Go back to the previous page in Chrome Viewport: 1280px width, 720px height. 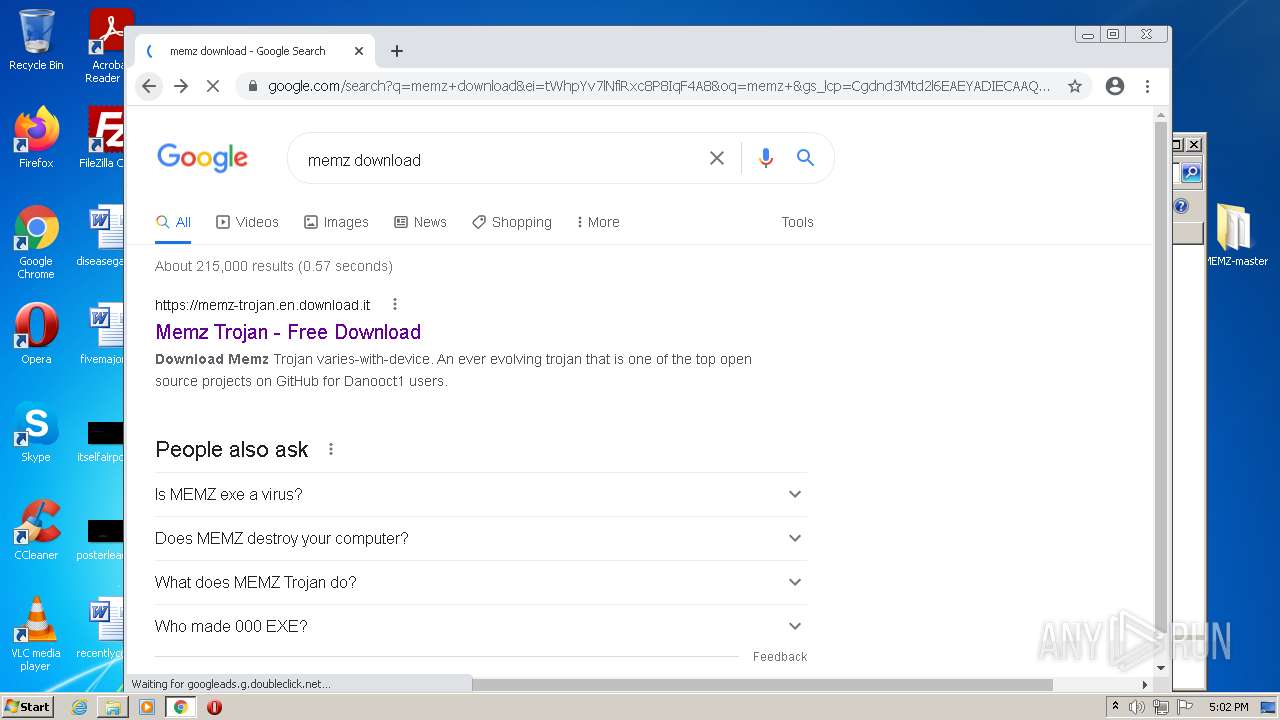(149, 86)
